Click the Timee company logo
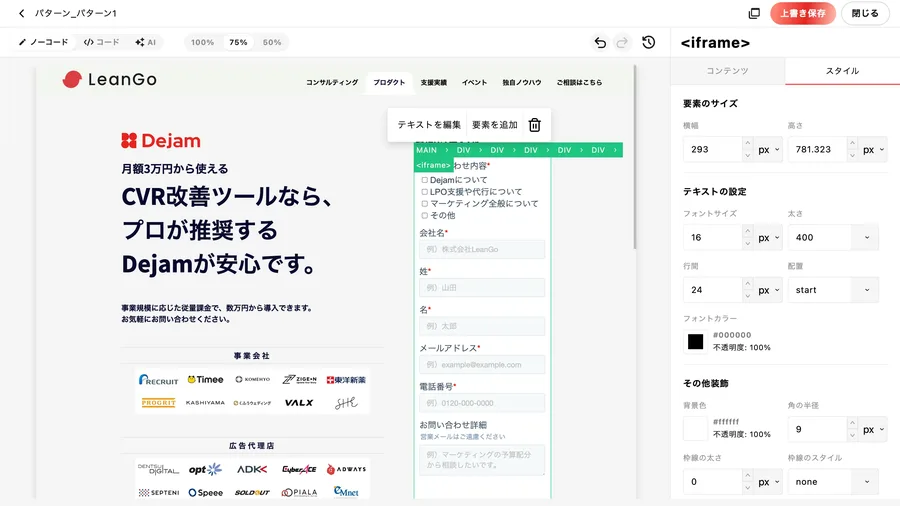 205,380
